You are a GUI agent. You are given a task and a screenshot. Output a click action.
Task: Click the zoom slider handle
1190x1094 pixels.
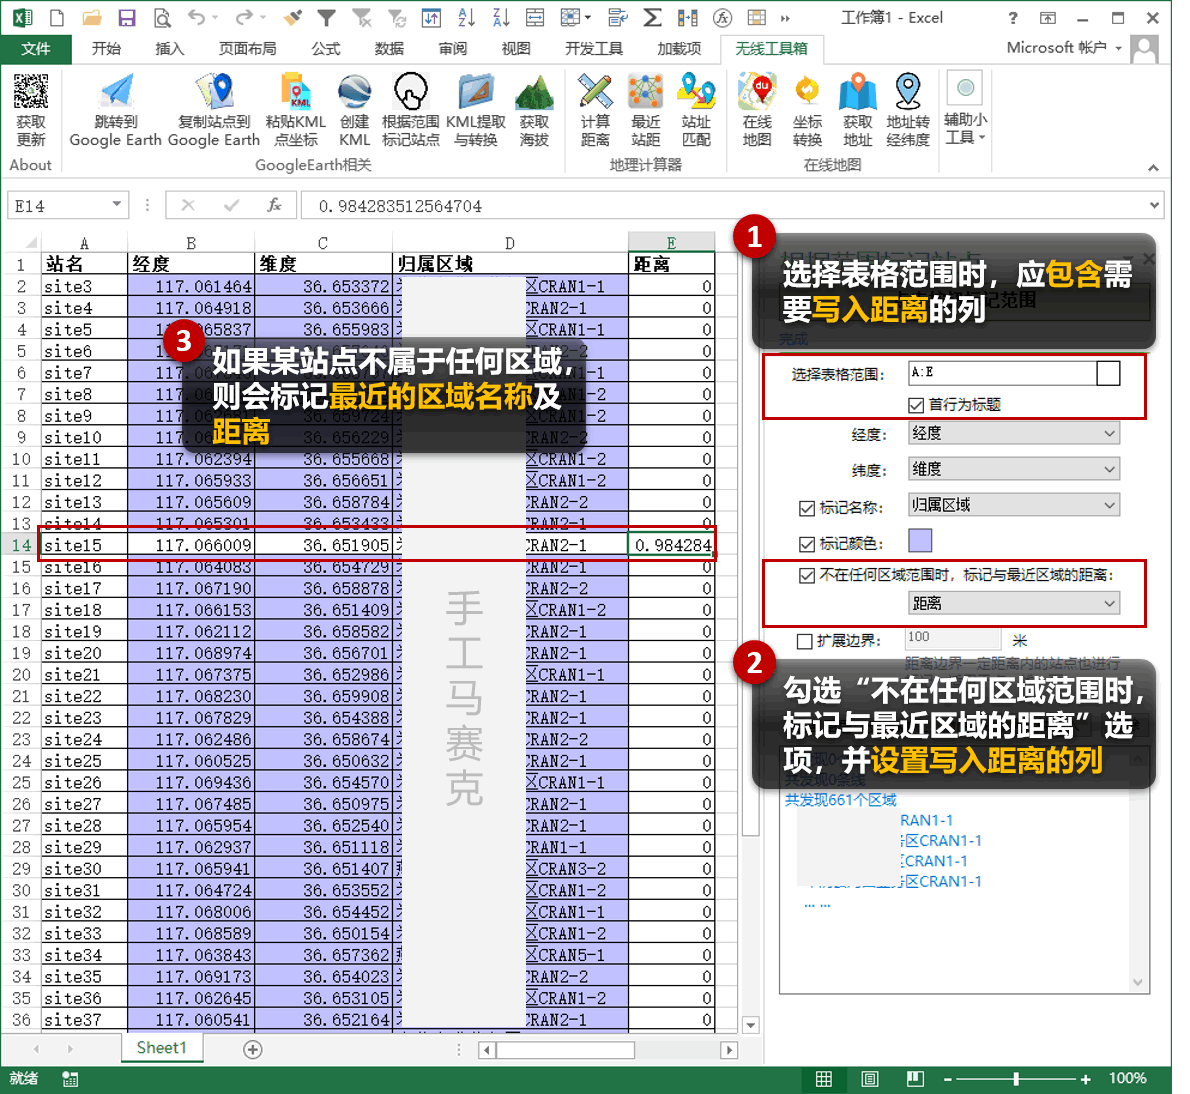[x=1016, y=1079]
